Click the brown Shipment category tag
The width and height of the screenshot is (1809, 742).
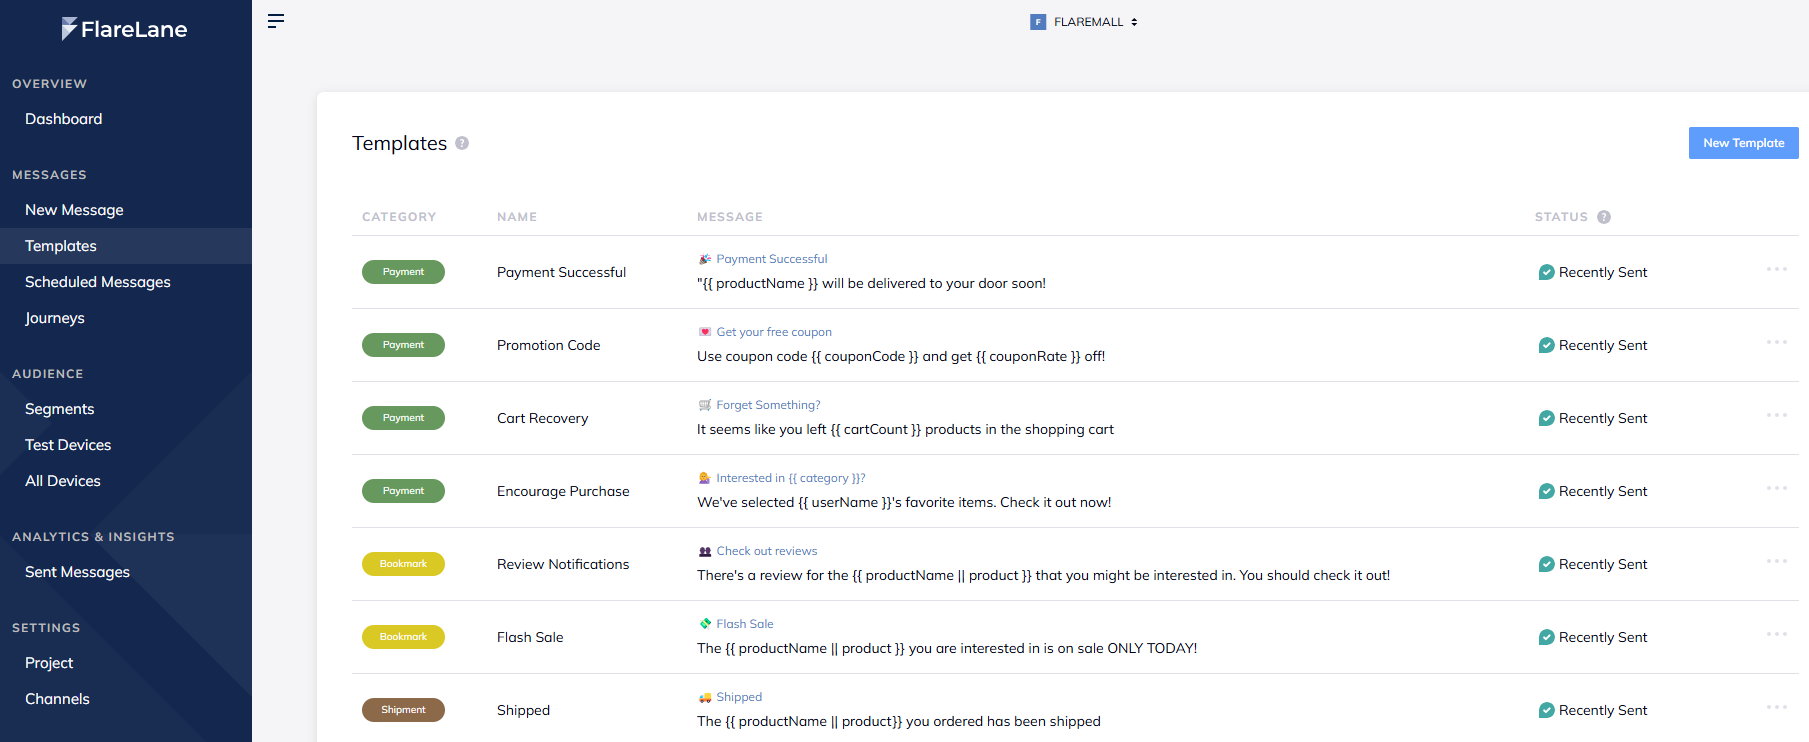point(403,710)
